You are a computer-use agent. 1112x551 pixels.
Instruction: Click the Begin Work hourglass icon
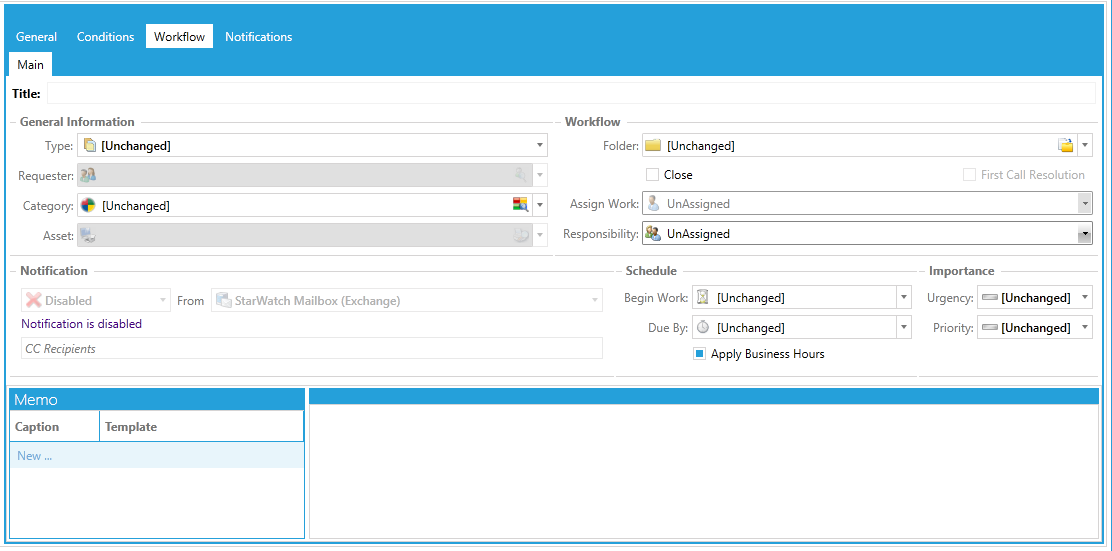[x=703, y=298]
